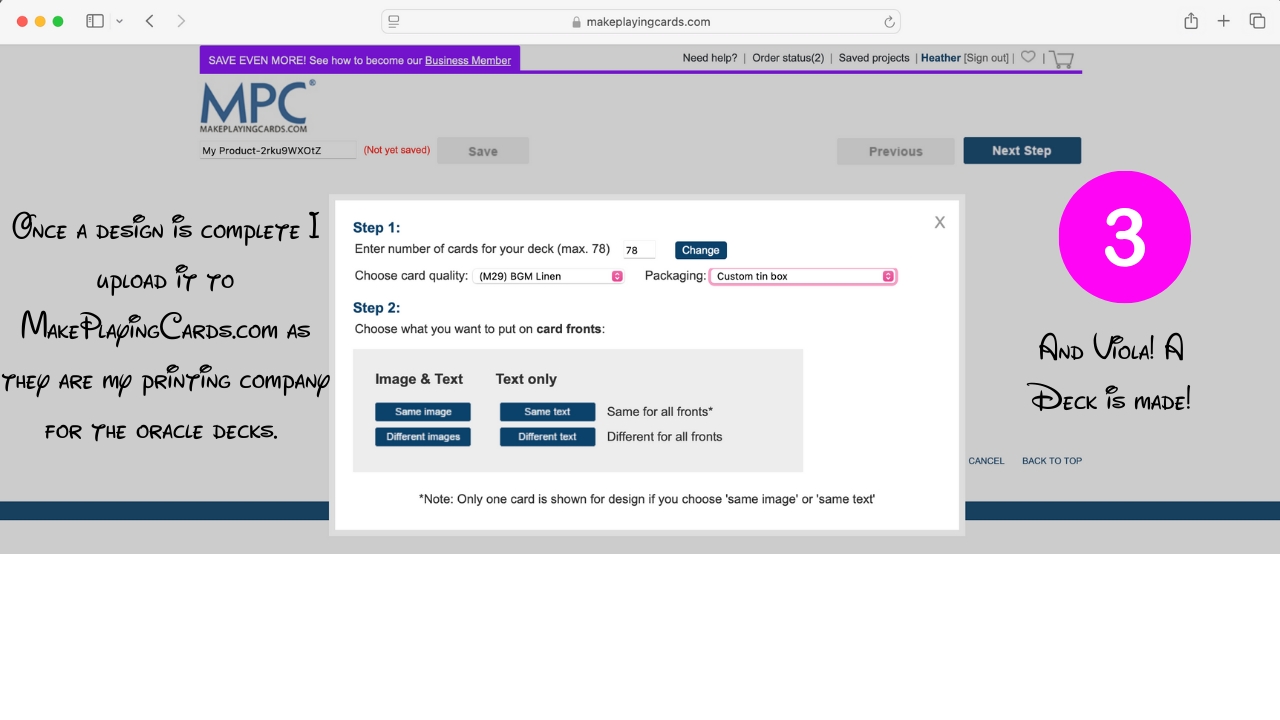
Task: Click Change button
Action: [701, 250]
